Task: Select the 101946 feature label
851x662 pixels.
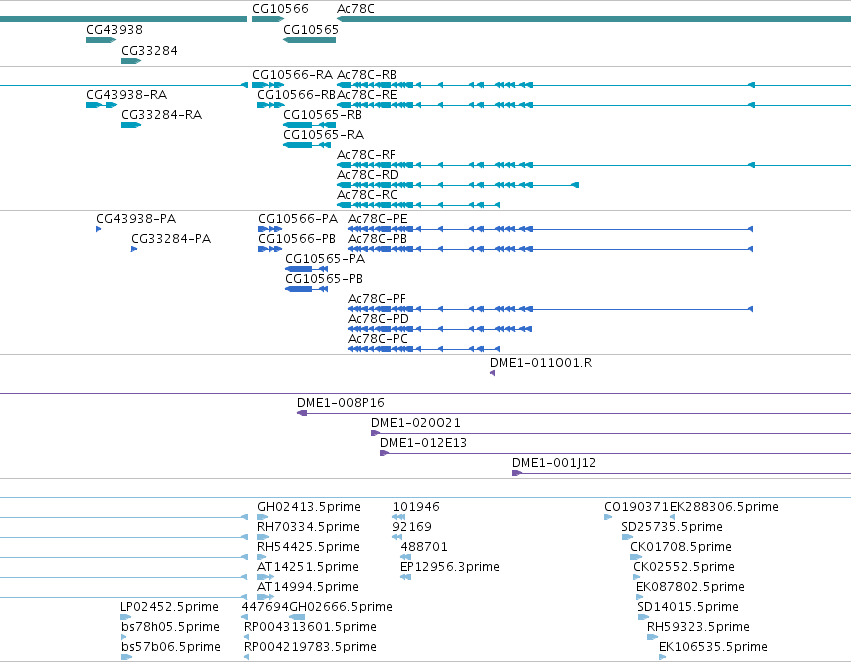Action: tap(416, 507)
